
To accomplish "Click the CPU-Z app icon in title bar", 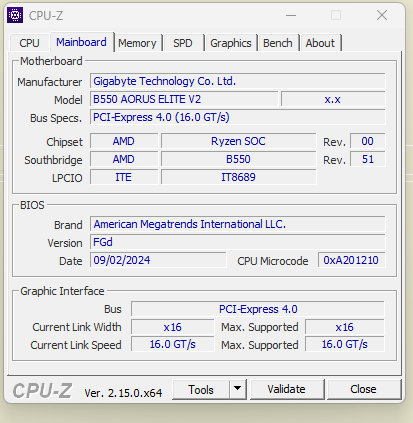I will tap(15, 15).
